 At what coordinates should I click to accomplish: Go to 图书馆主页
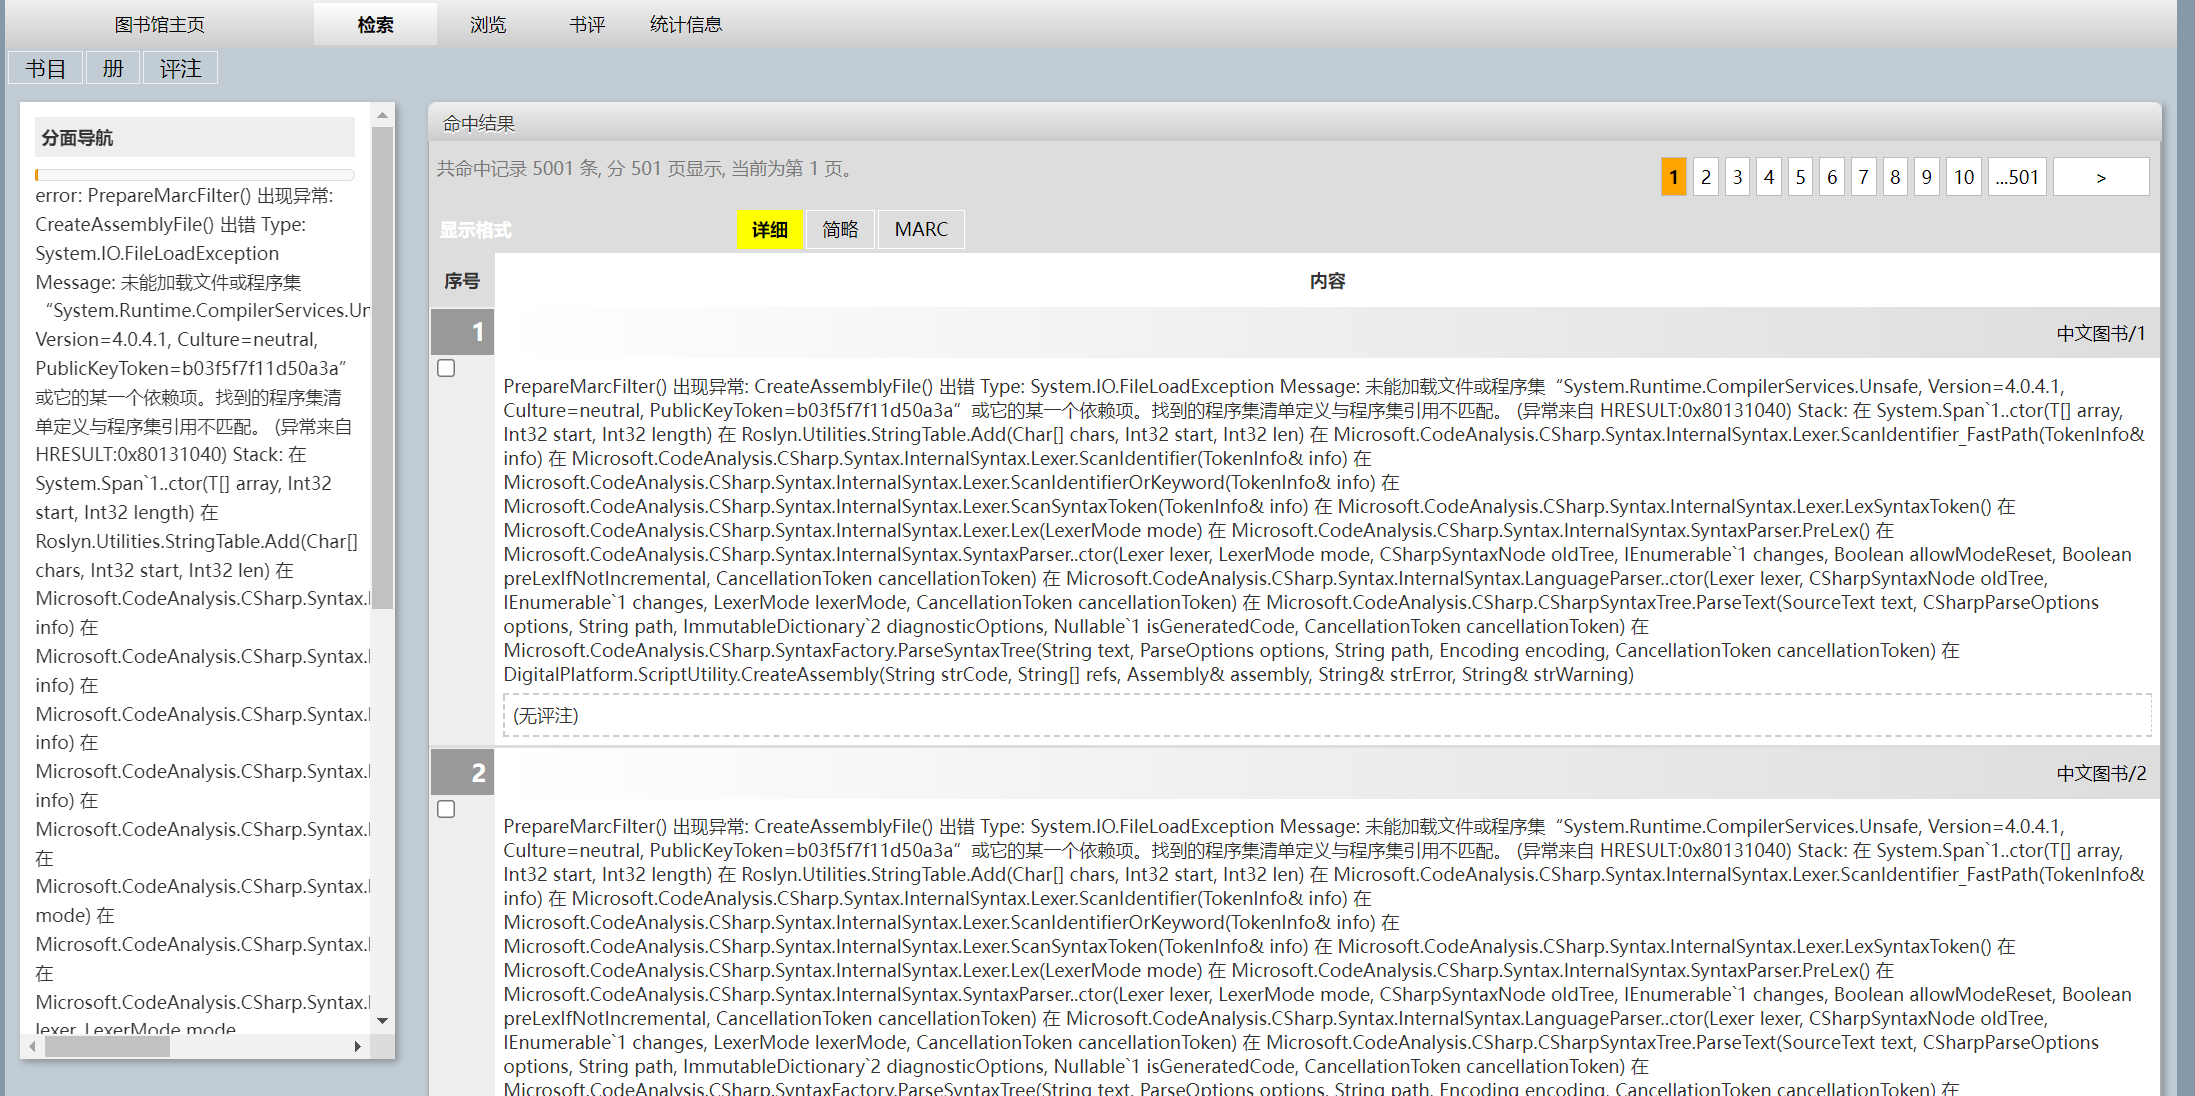[159, 24]
